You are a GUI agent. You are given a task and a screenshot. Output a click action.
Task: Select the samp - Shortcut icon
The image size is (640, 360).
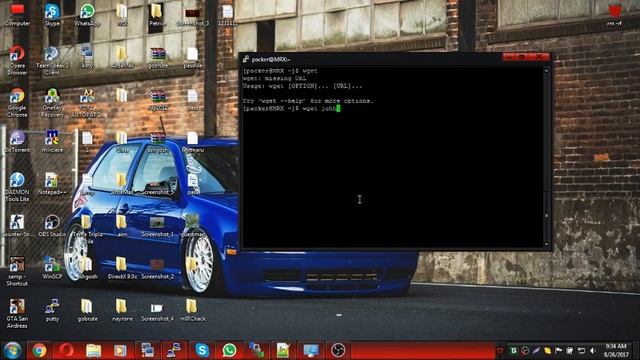click(x=17, y=271)
